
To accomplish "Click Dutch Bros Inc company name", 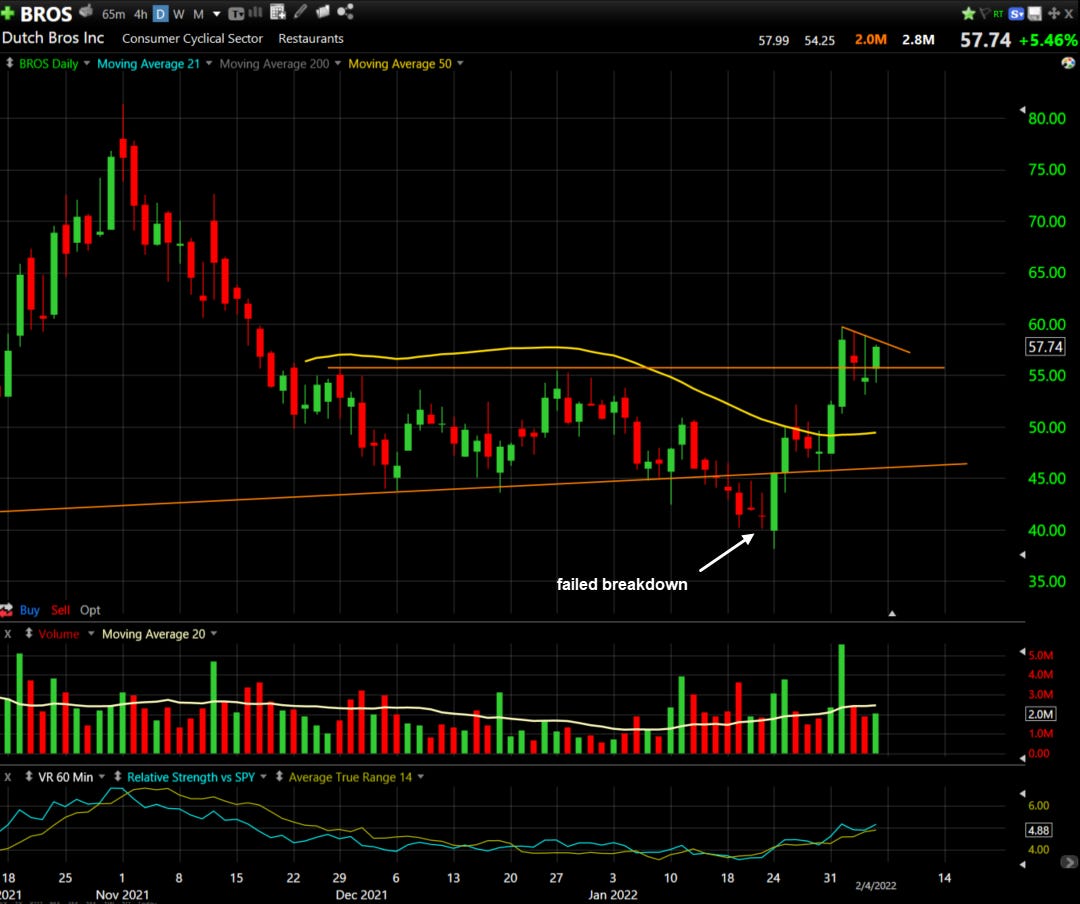I will click(52, 38).
